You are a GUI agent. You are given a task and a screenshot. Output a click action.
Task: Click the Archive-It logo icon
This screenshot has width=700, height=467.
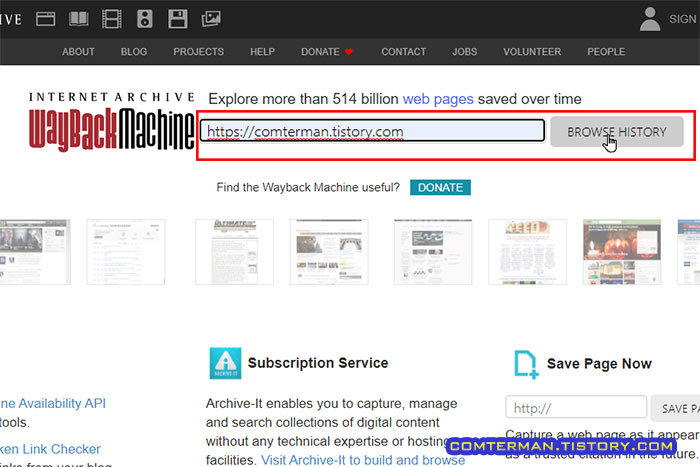tap(225, 363)
